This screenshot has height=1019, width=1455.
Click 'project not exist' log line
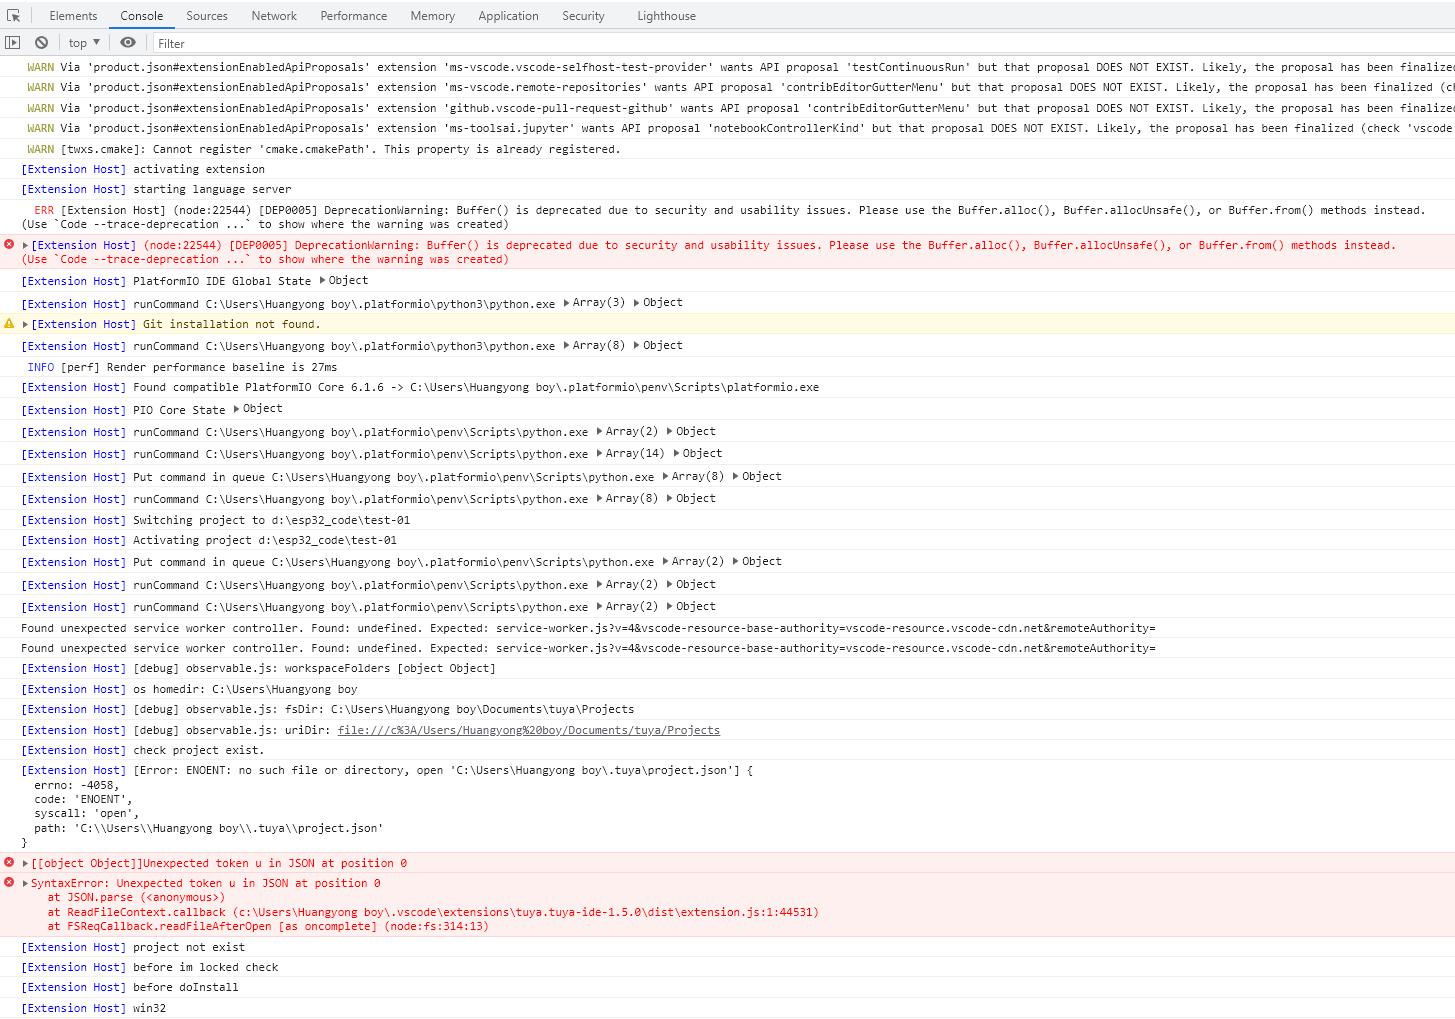(189, 947)
